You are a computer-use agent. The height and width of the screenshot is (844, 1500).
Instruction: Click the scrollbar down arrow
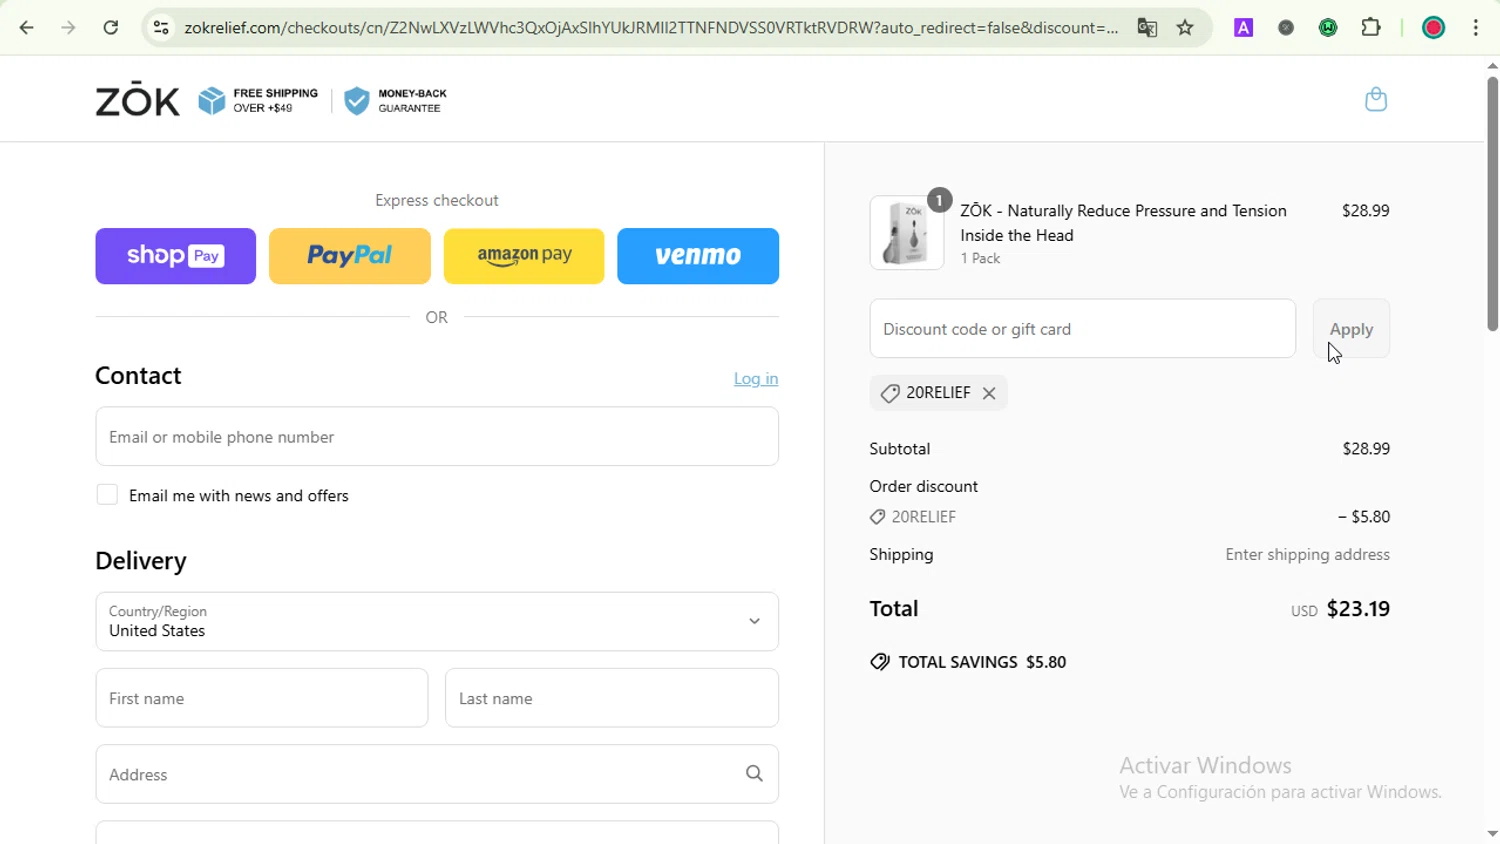(1492, 833)
